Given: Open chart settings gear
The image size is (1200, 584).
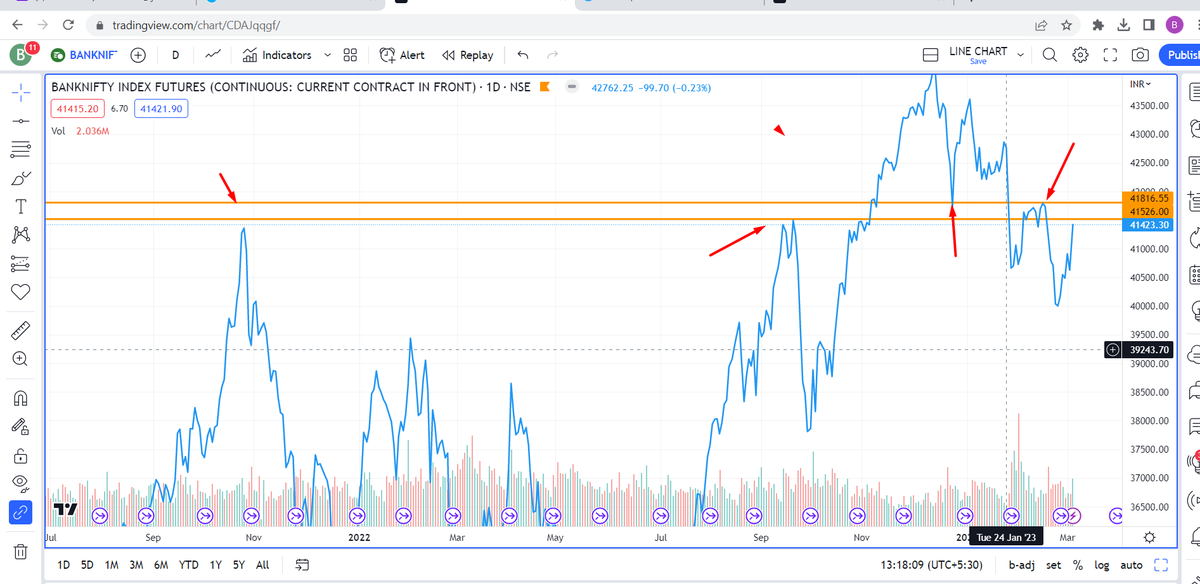Looking at the screenshot, I should coord(1080,55).
